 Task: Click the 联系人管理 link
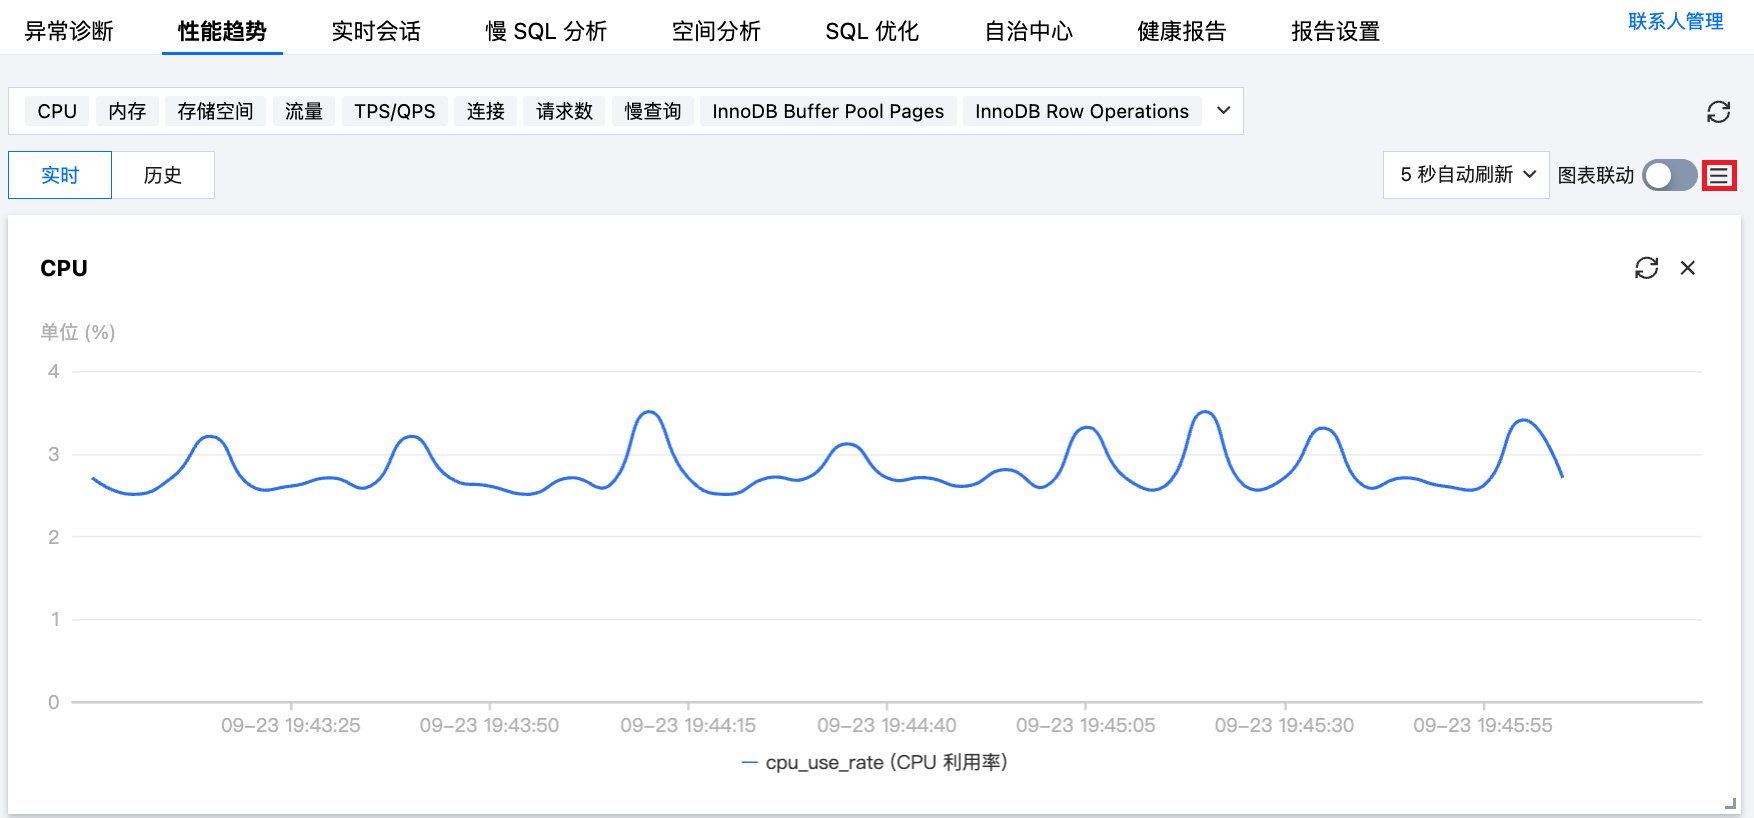1675,21
